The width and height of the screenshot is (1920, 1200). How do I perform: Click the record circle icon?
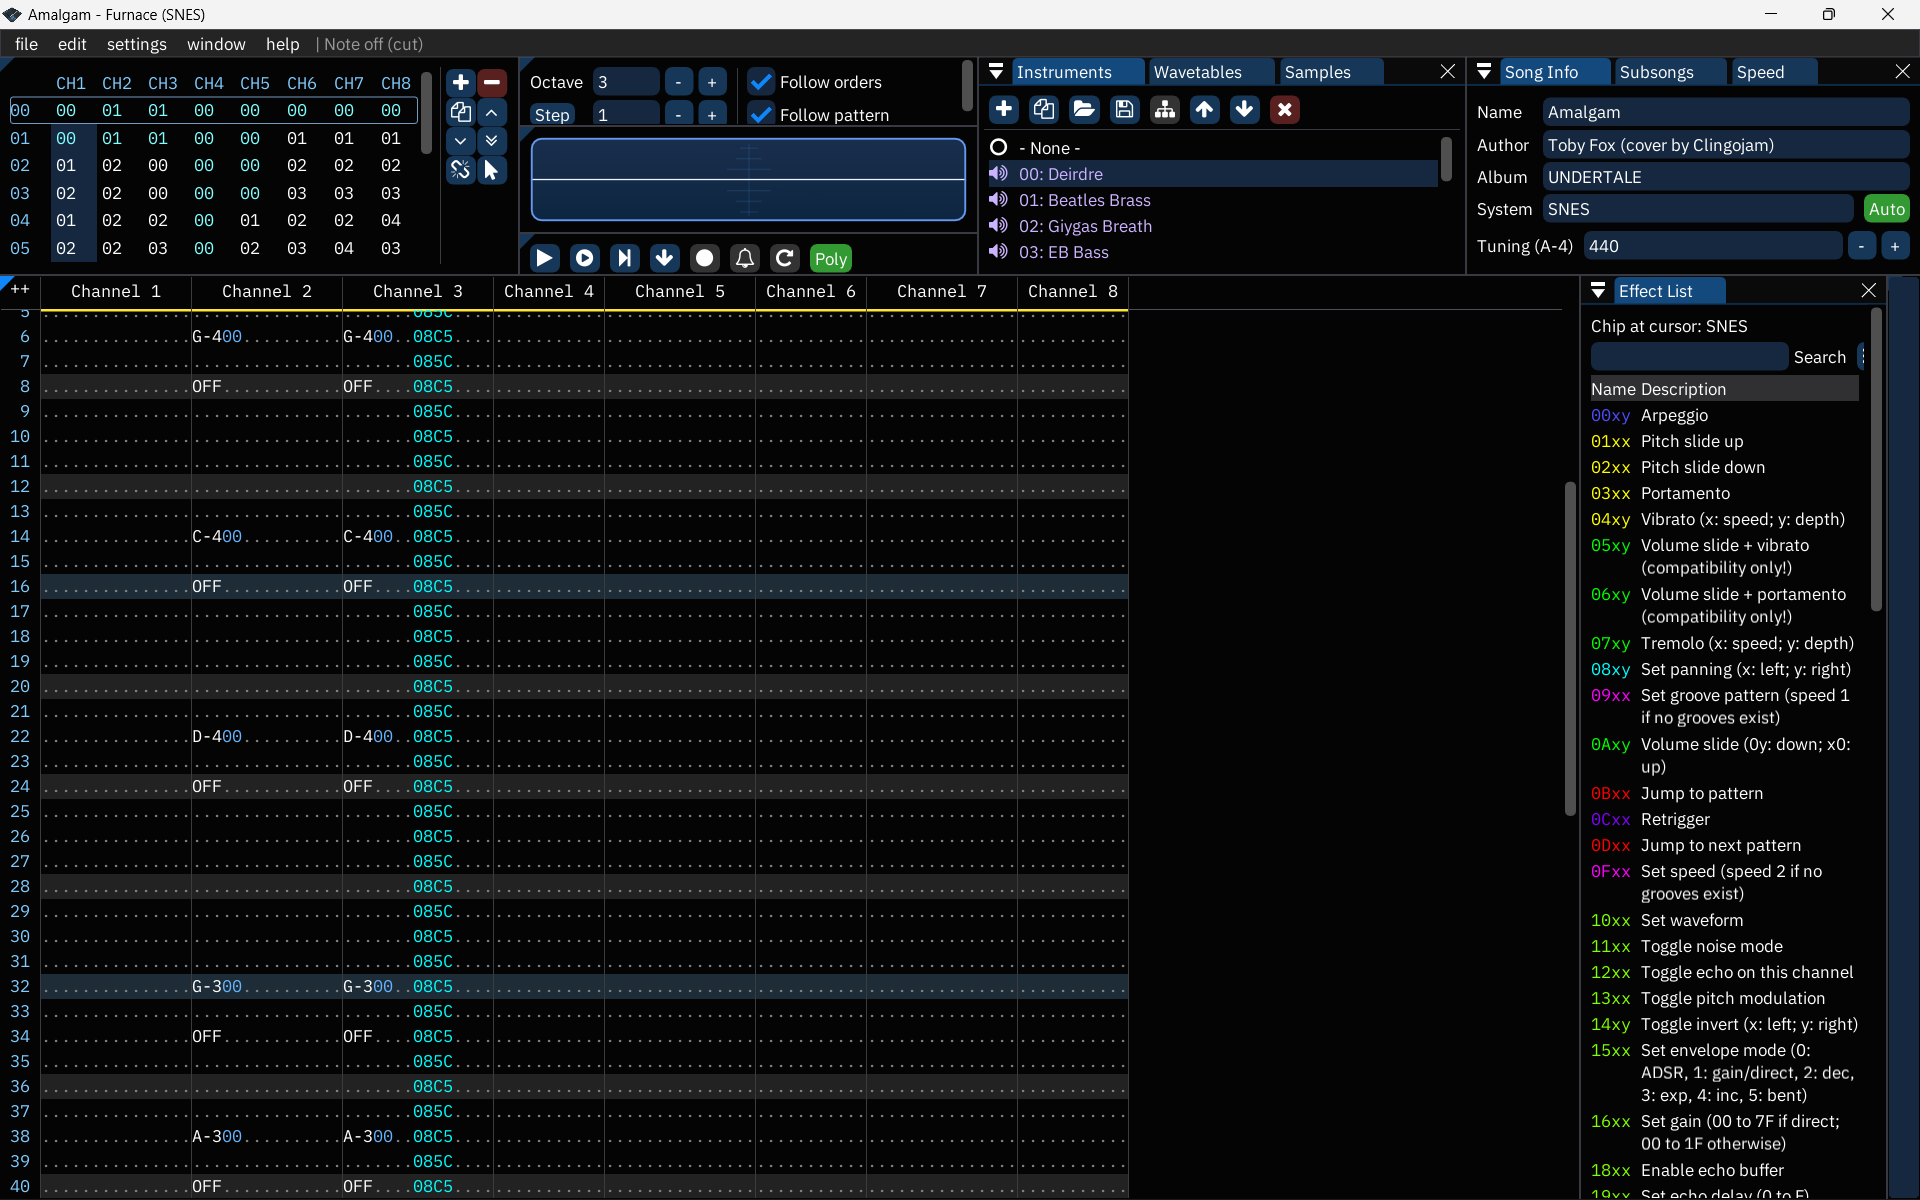coord(705,258)
